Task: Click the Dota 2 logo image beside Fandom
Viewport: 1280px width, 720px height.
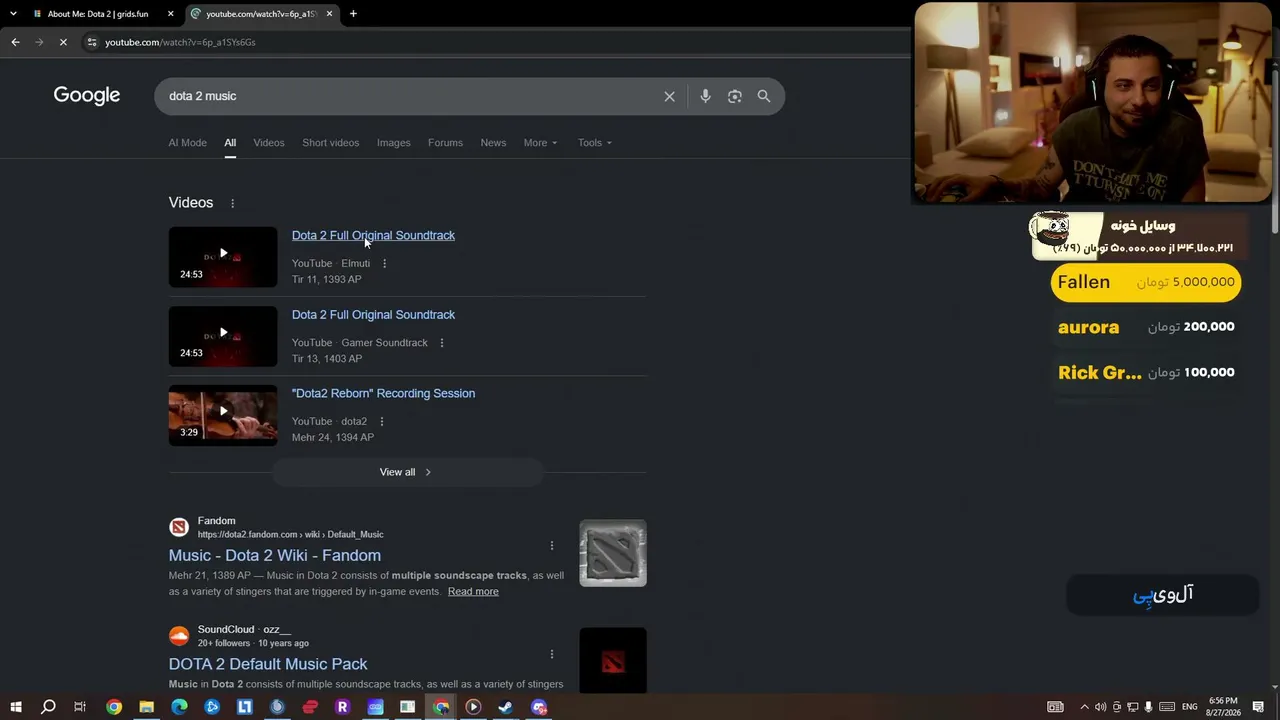Action: (613, 553)
